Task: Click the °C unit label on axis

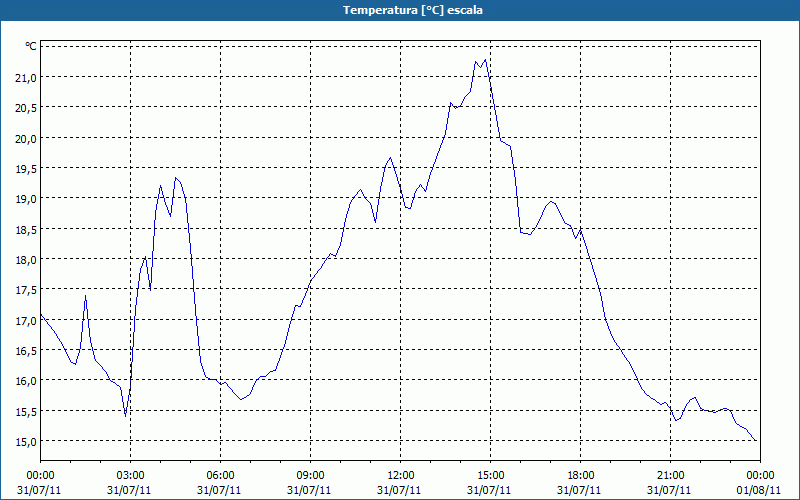Action: point(31,46)
